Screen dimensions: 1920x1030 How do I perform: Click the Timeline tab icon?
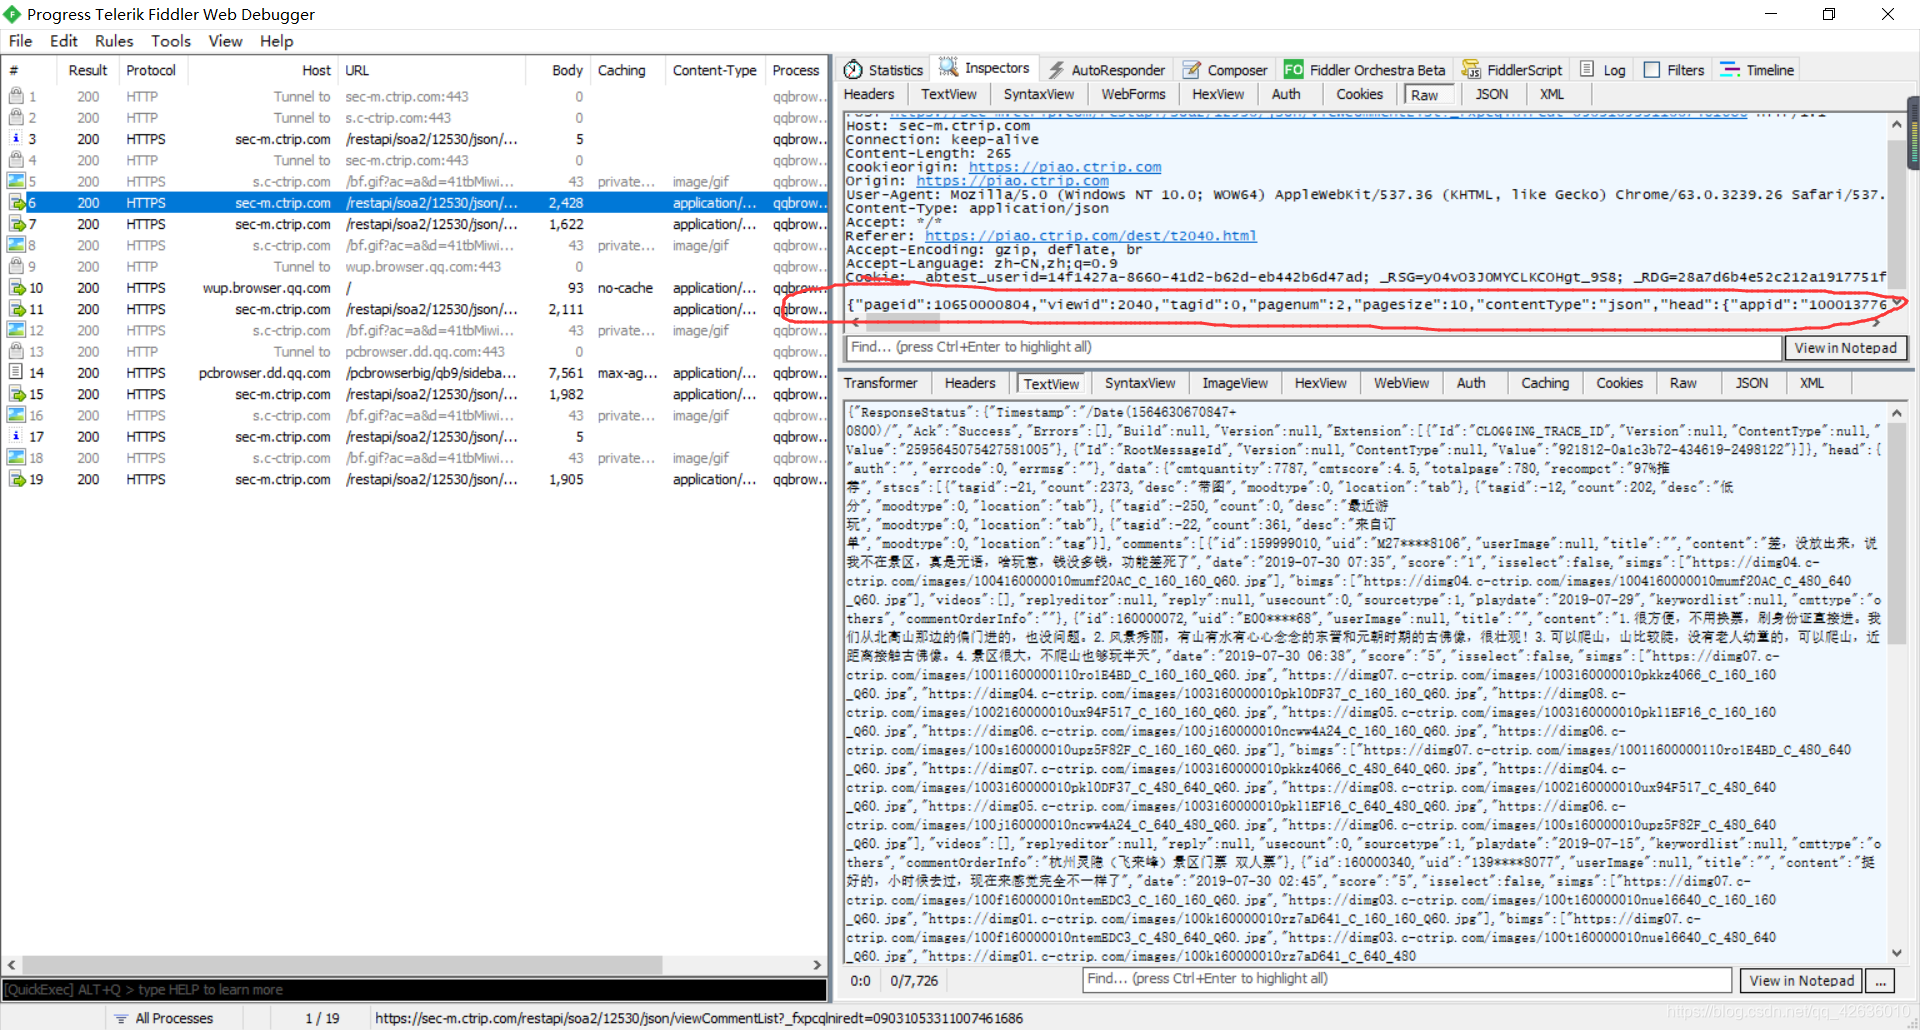pos(1730,70)
